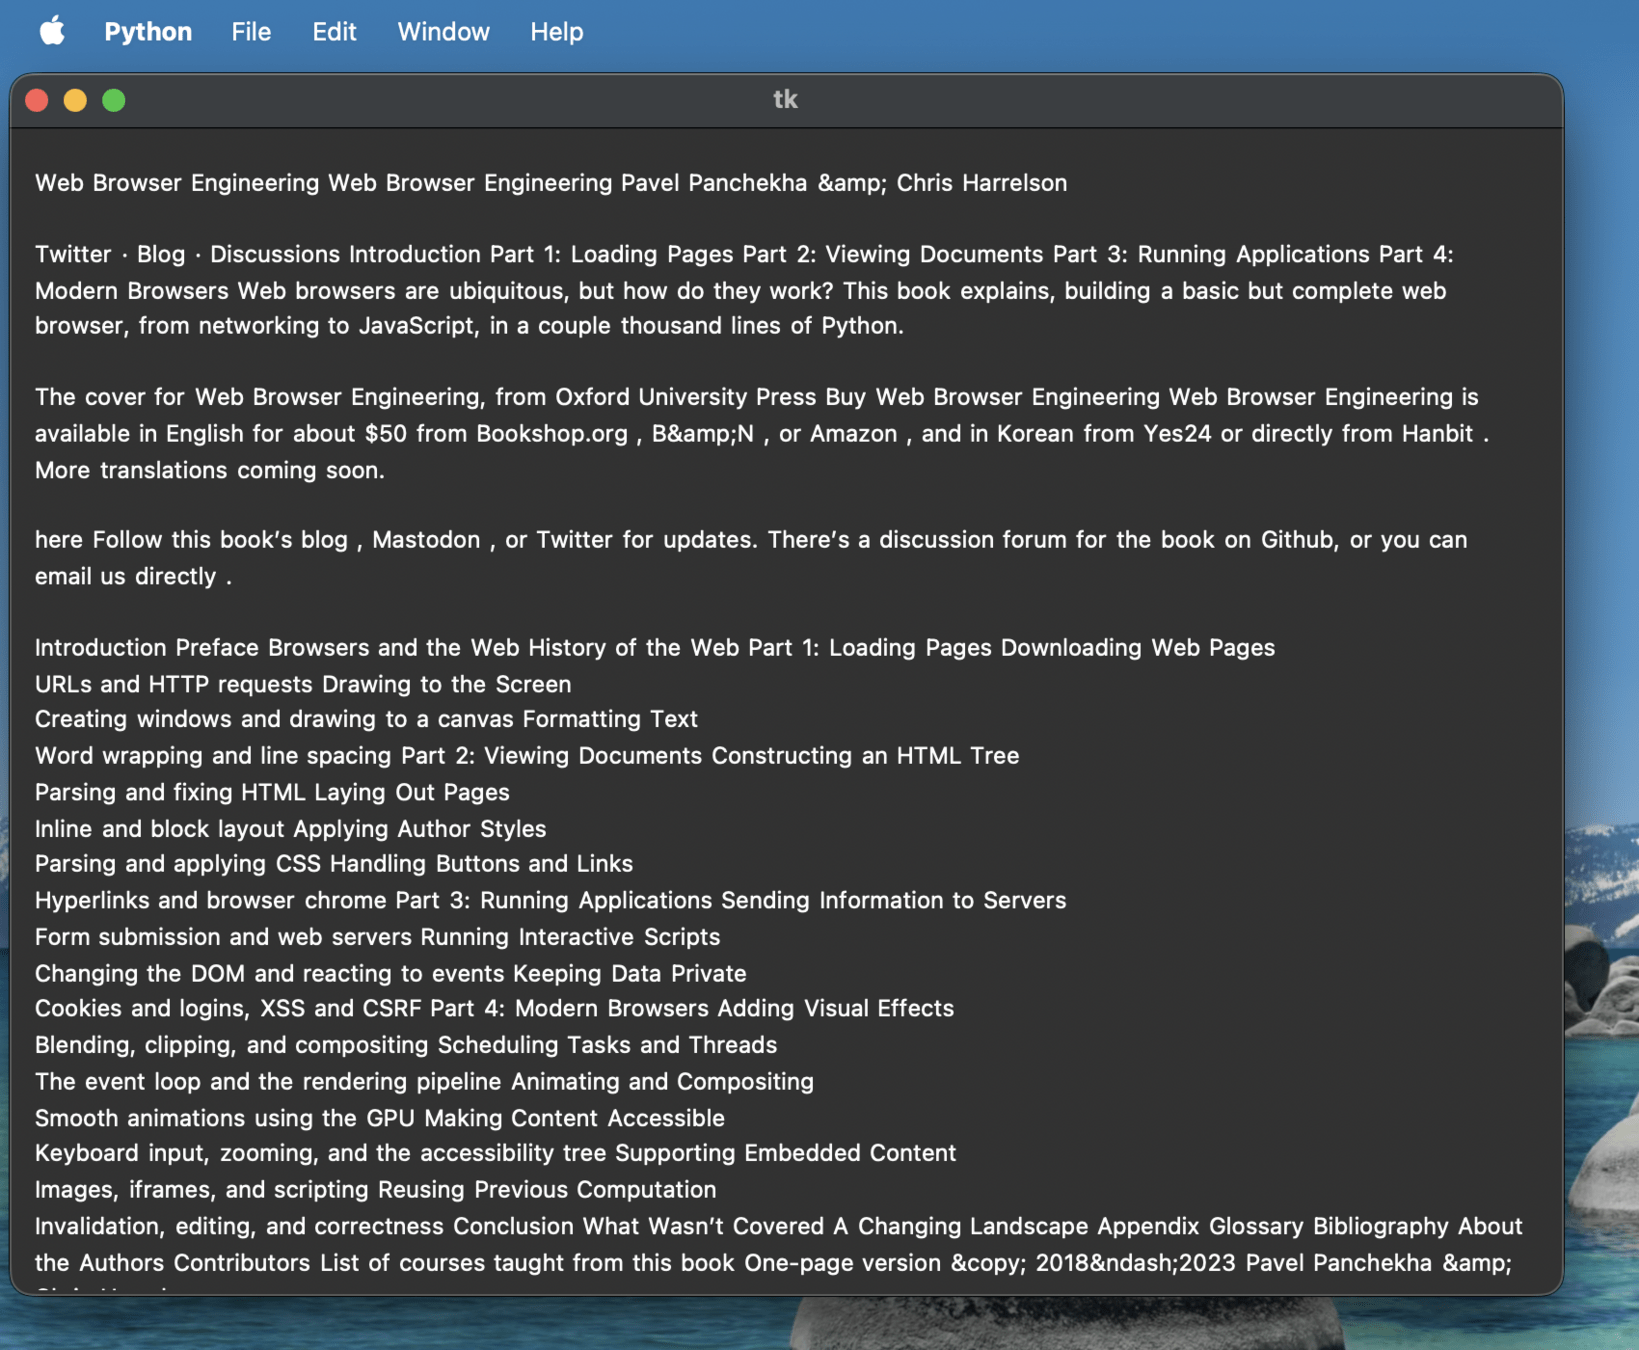The height and width of the screenshot is (1350, 1639).
Task: Click 'Supporting Embedded Content' text
Action: click(x=786, y=1153)
